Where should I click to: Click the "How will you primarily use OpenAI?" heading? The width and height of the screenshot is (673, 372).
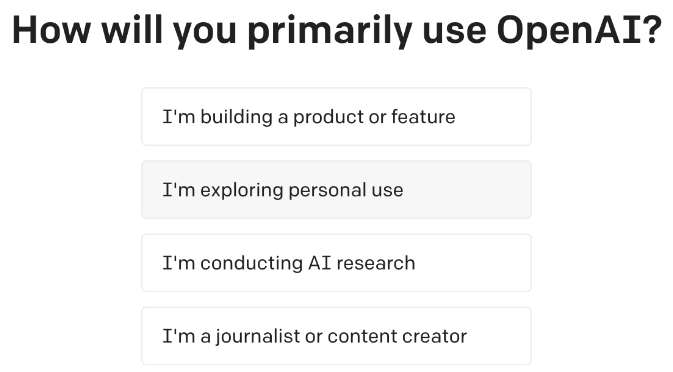(337, 31)
